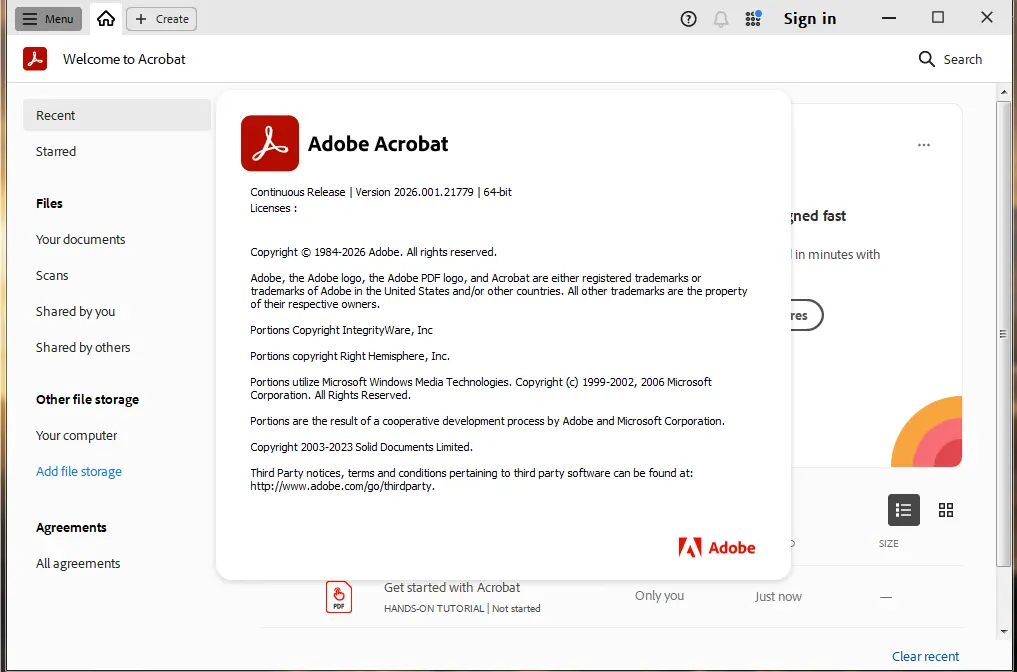Image resolution: width=1017 pixels, height=672 pixels.
Task: Open the Adobe apps grid icon
Action: coord(753,18)
